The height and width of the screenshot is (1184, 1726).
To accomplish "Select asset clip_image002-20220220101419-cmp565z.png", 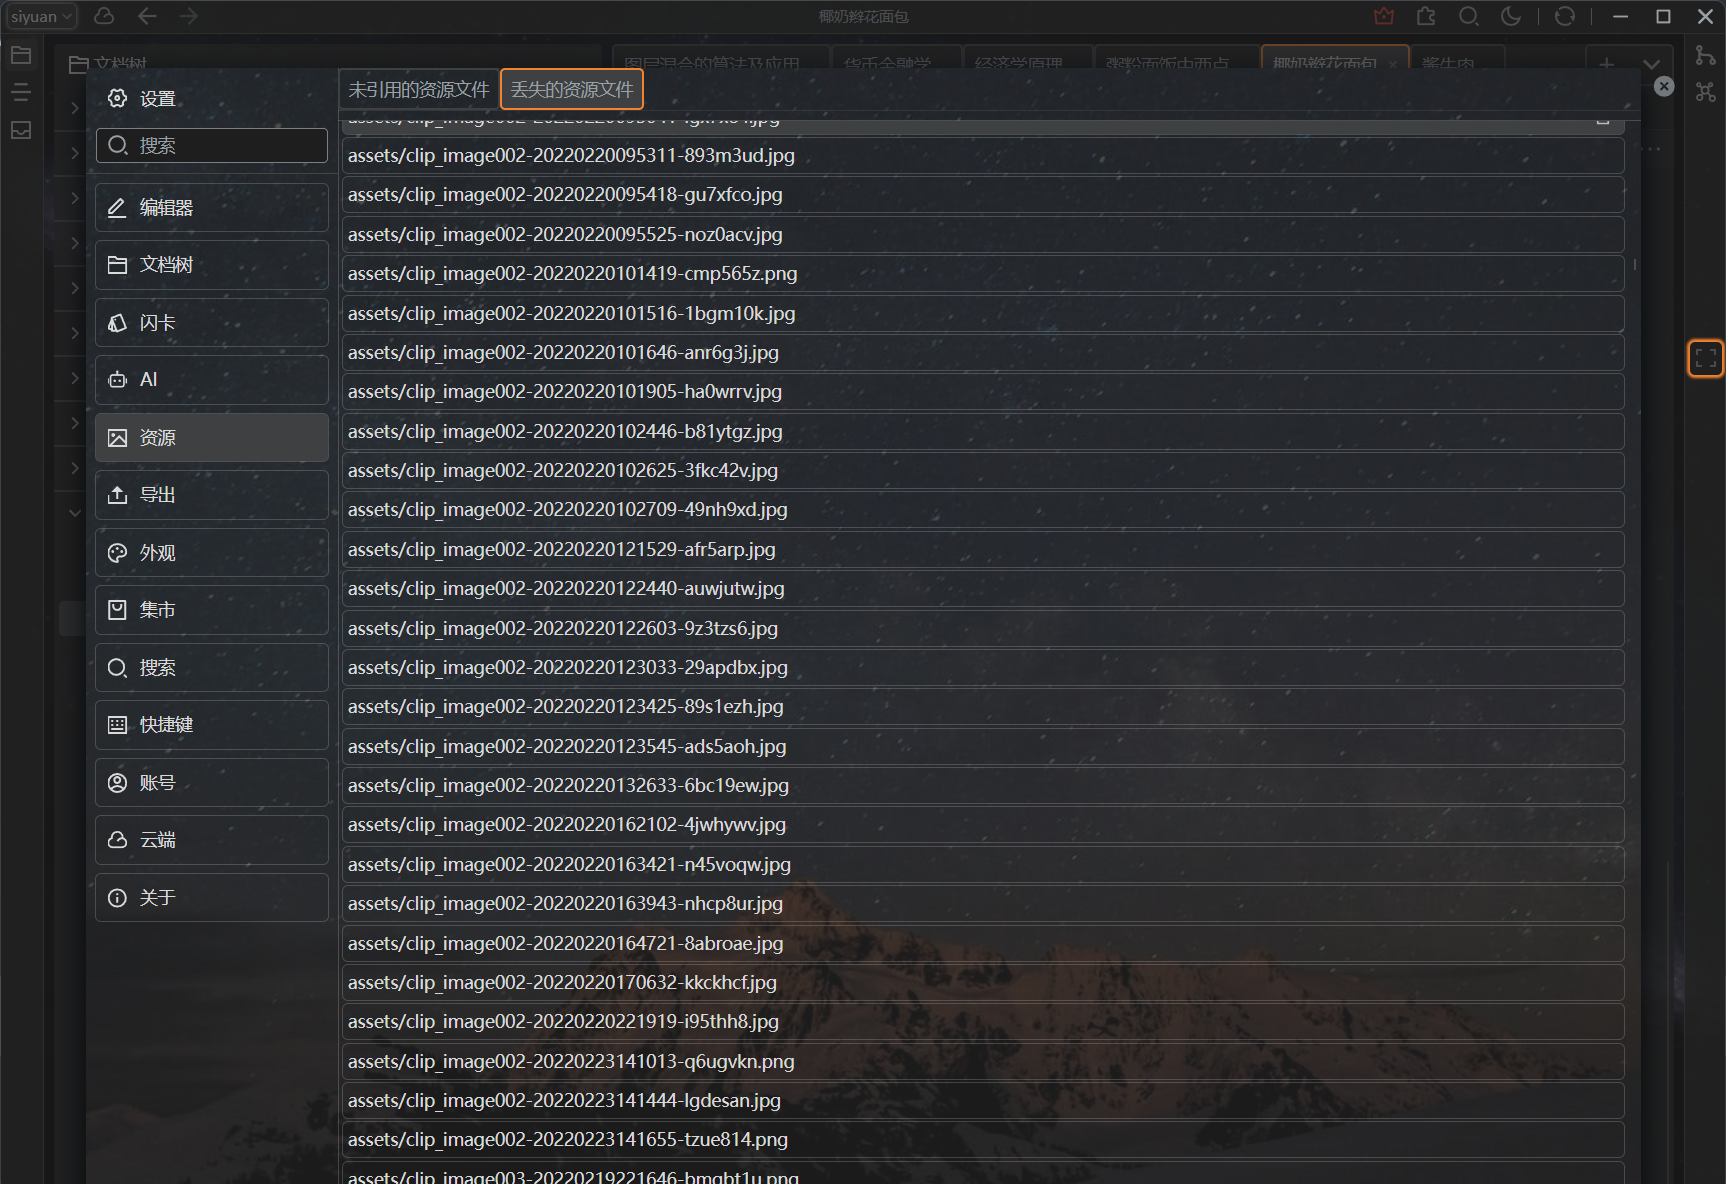I will pos(983,274).
